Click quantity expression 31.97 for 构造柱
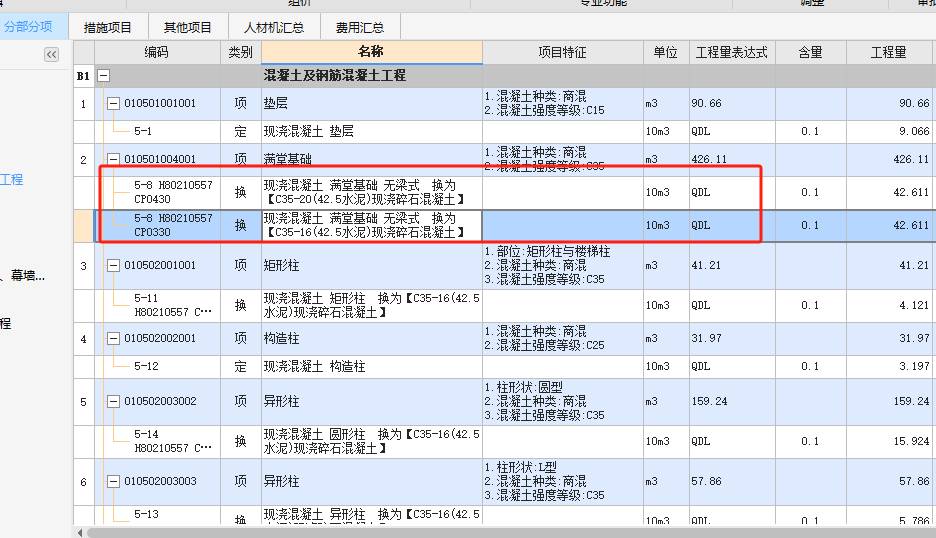 coord(732,339)
